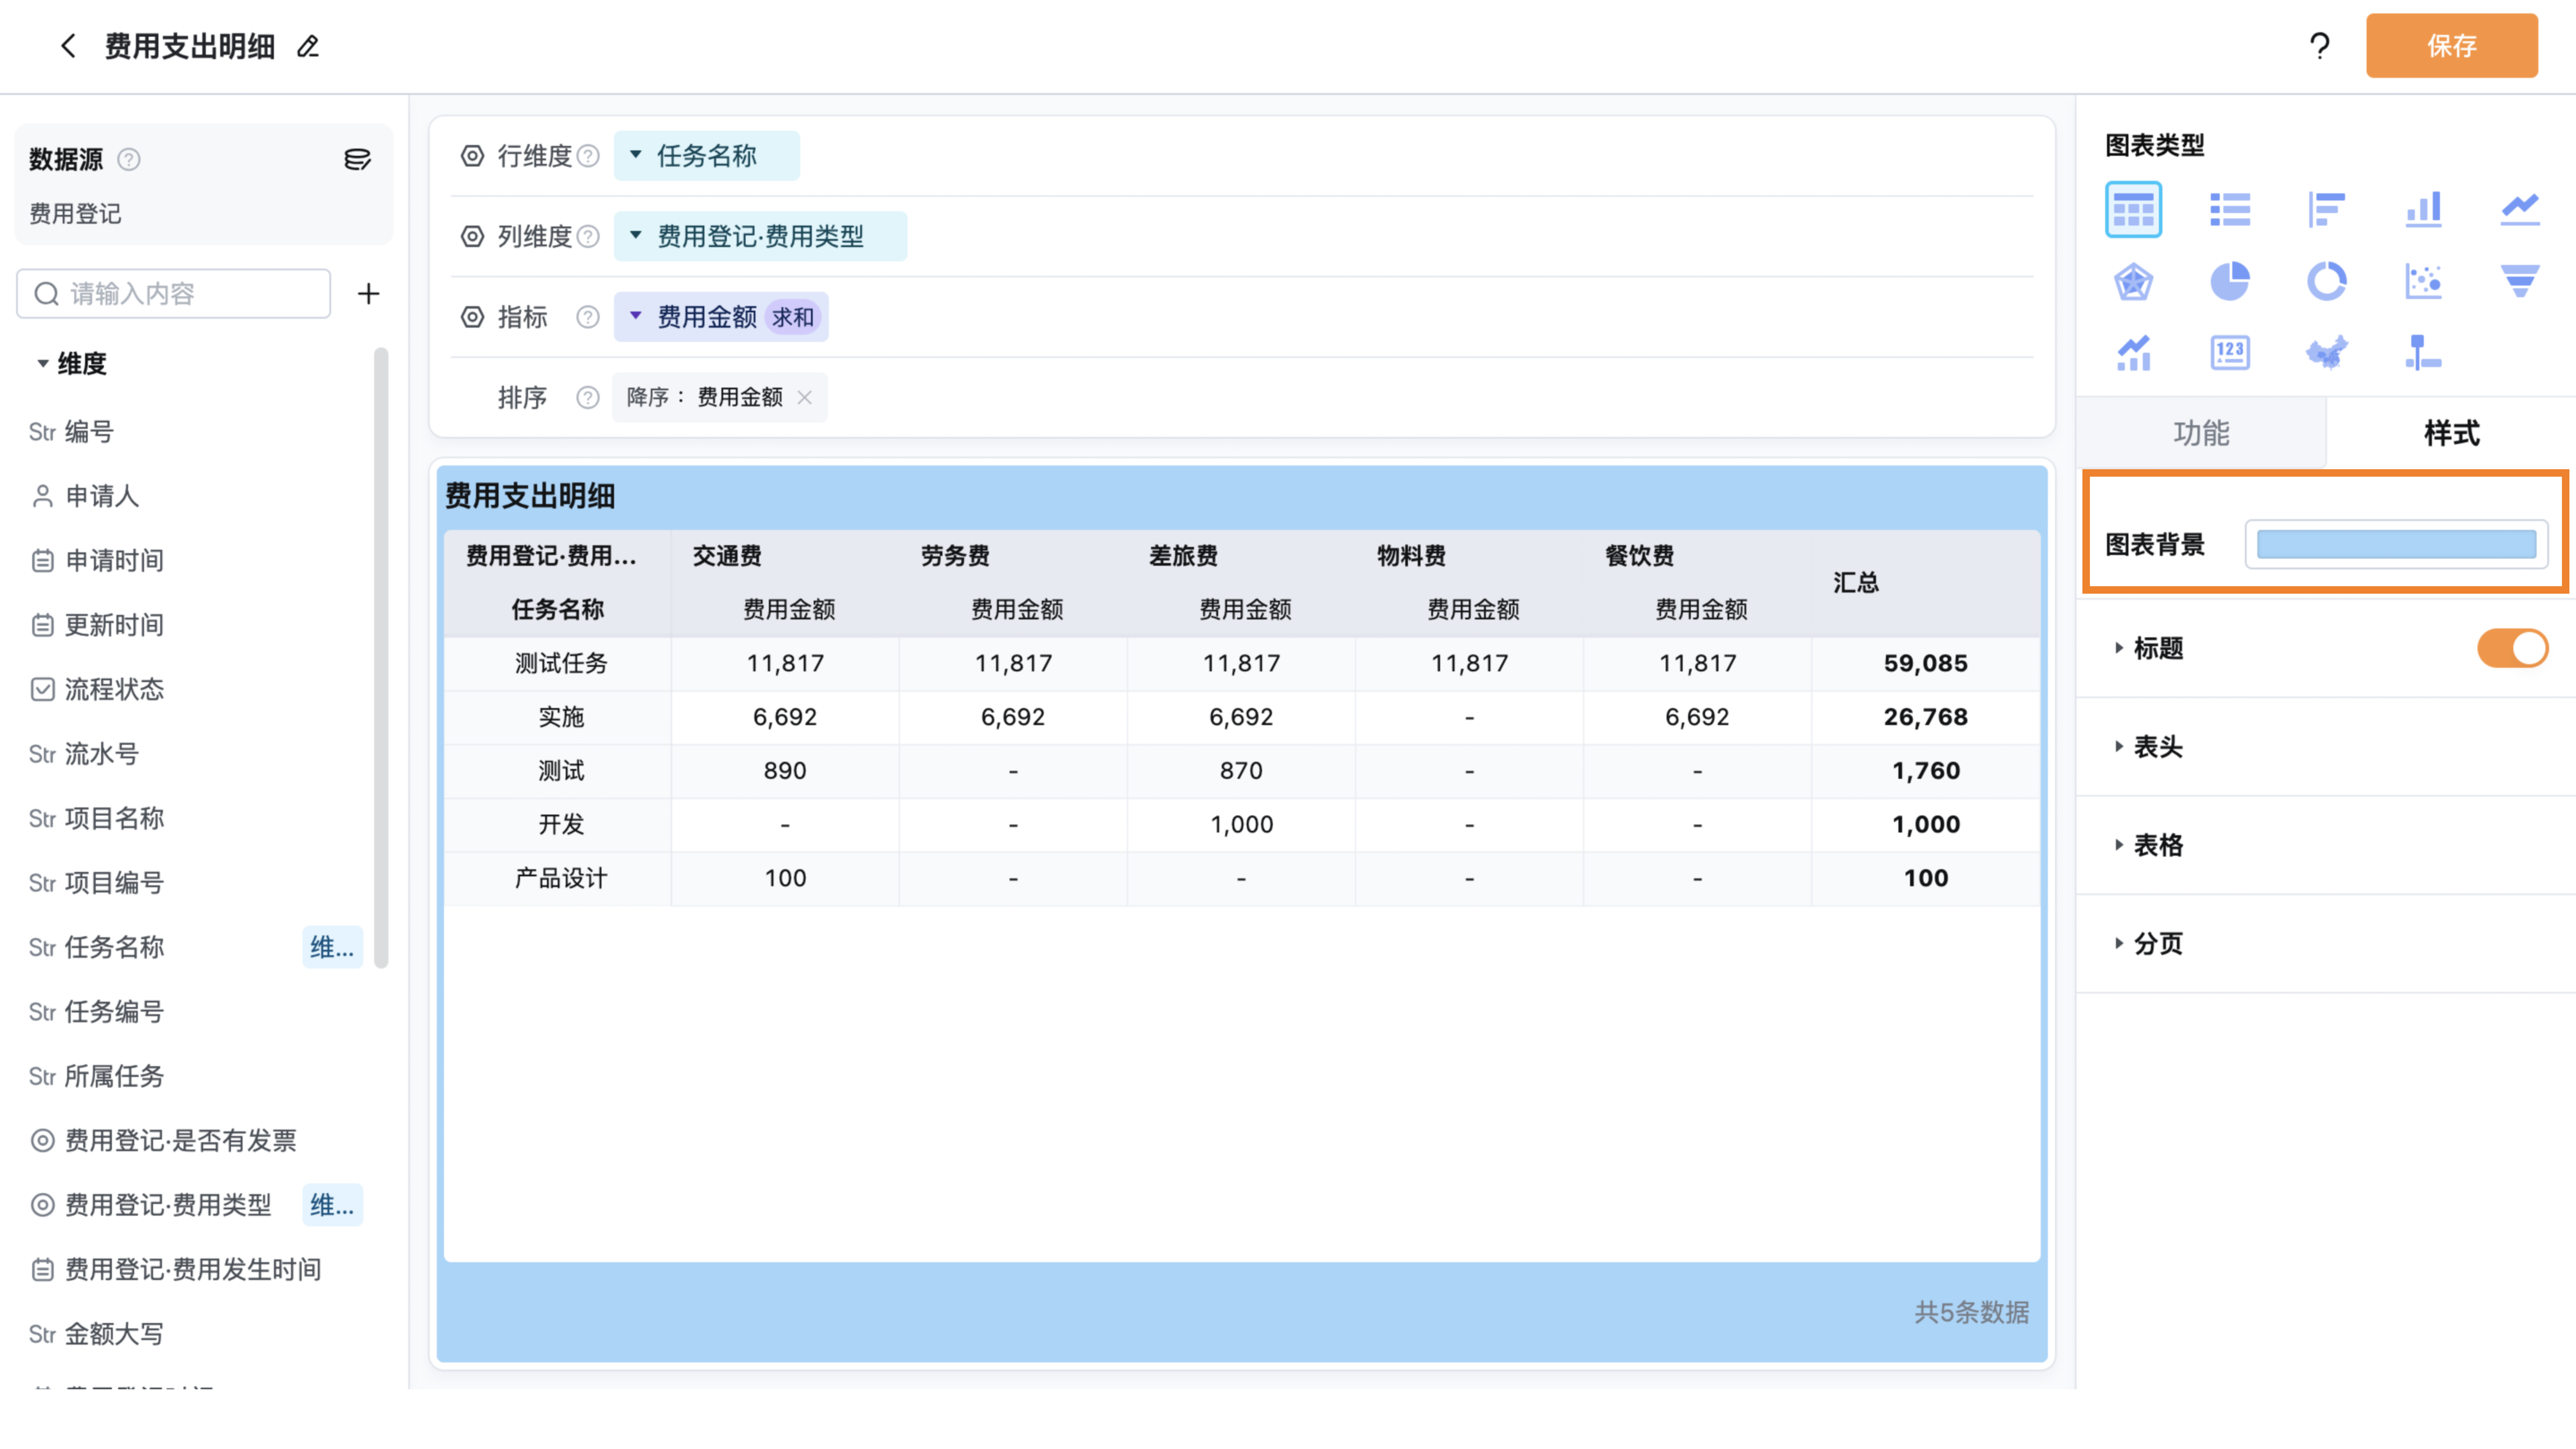This screenshot has width=2576, height=1449.
Task: Select the funnel chart type
Action: click(x=2520, y=281)
